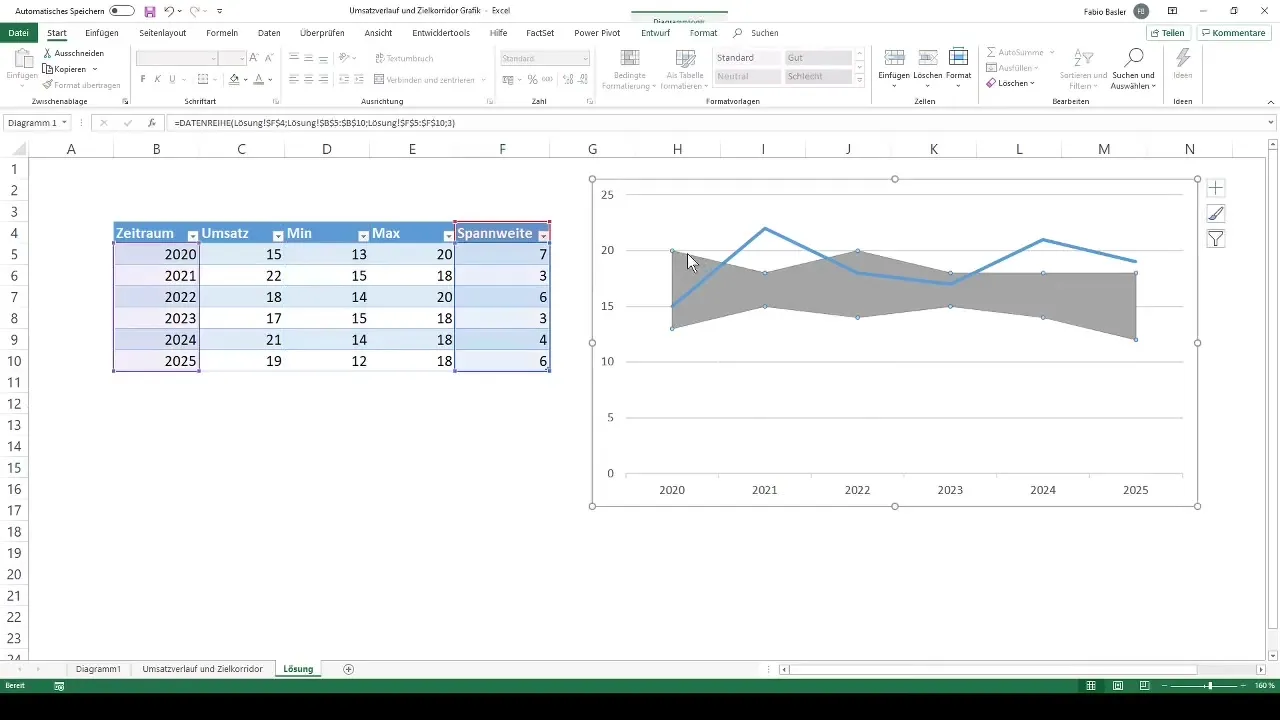Click the fill color bucket icon
This screenshot has width=1280, height=720.
coord(234,80)
